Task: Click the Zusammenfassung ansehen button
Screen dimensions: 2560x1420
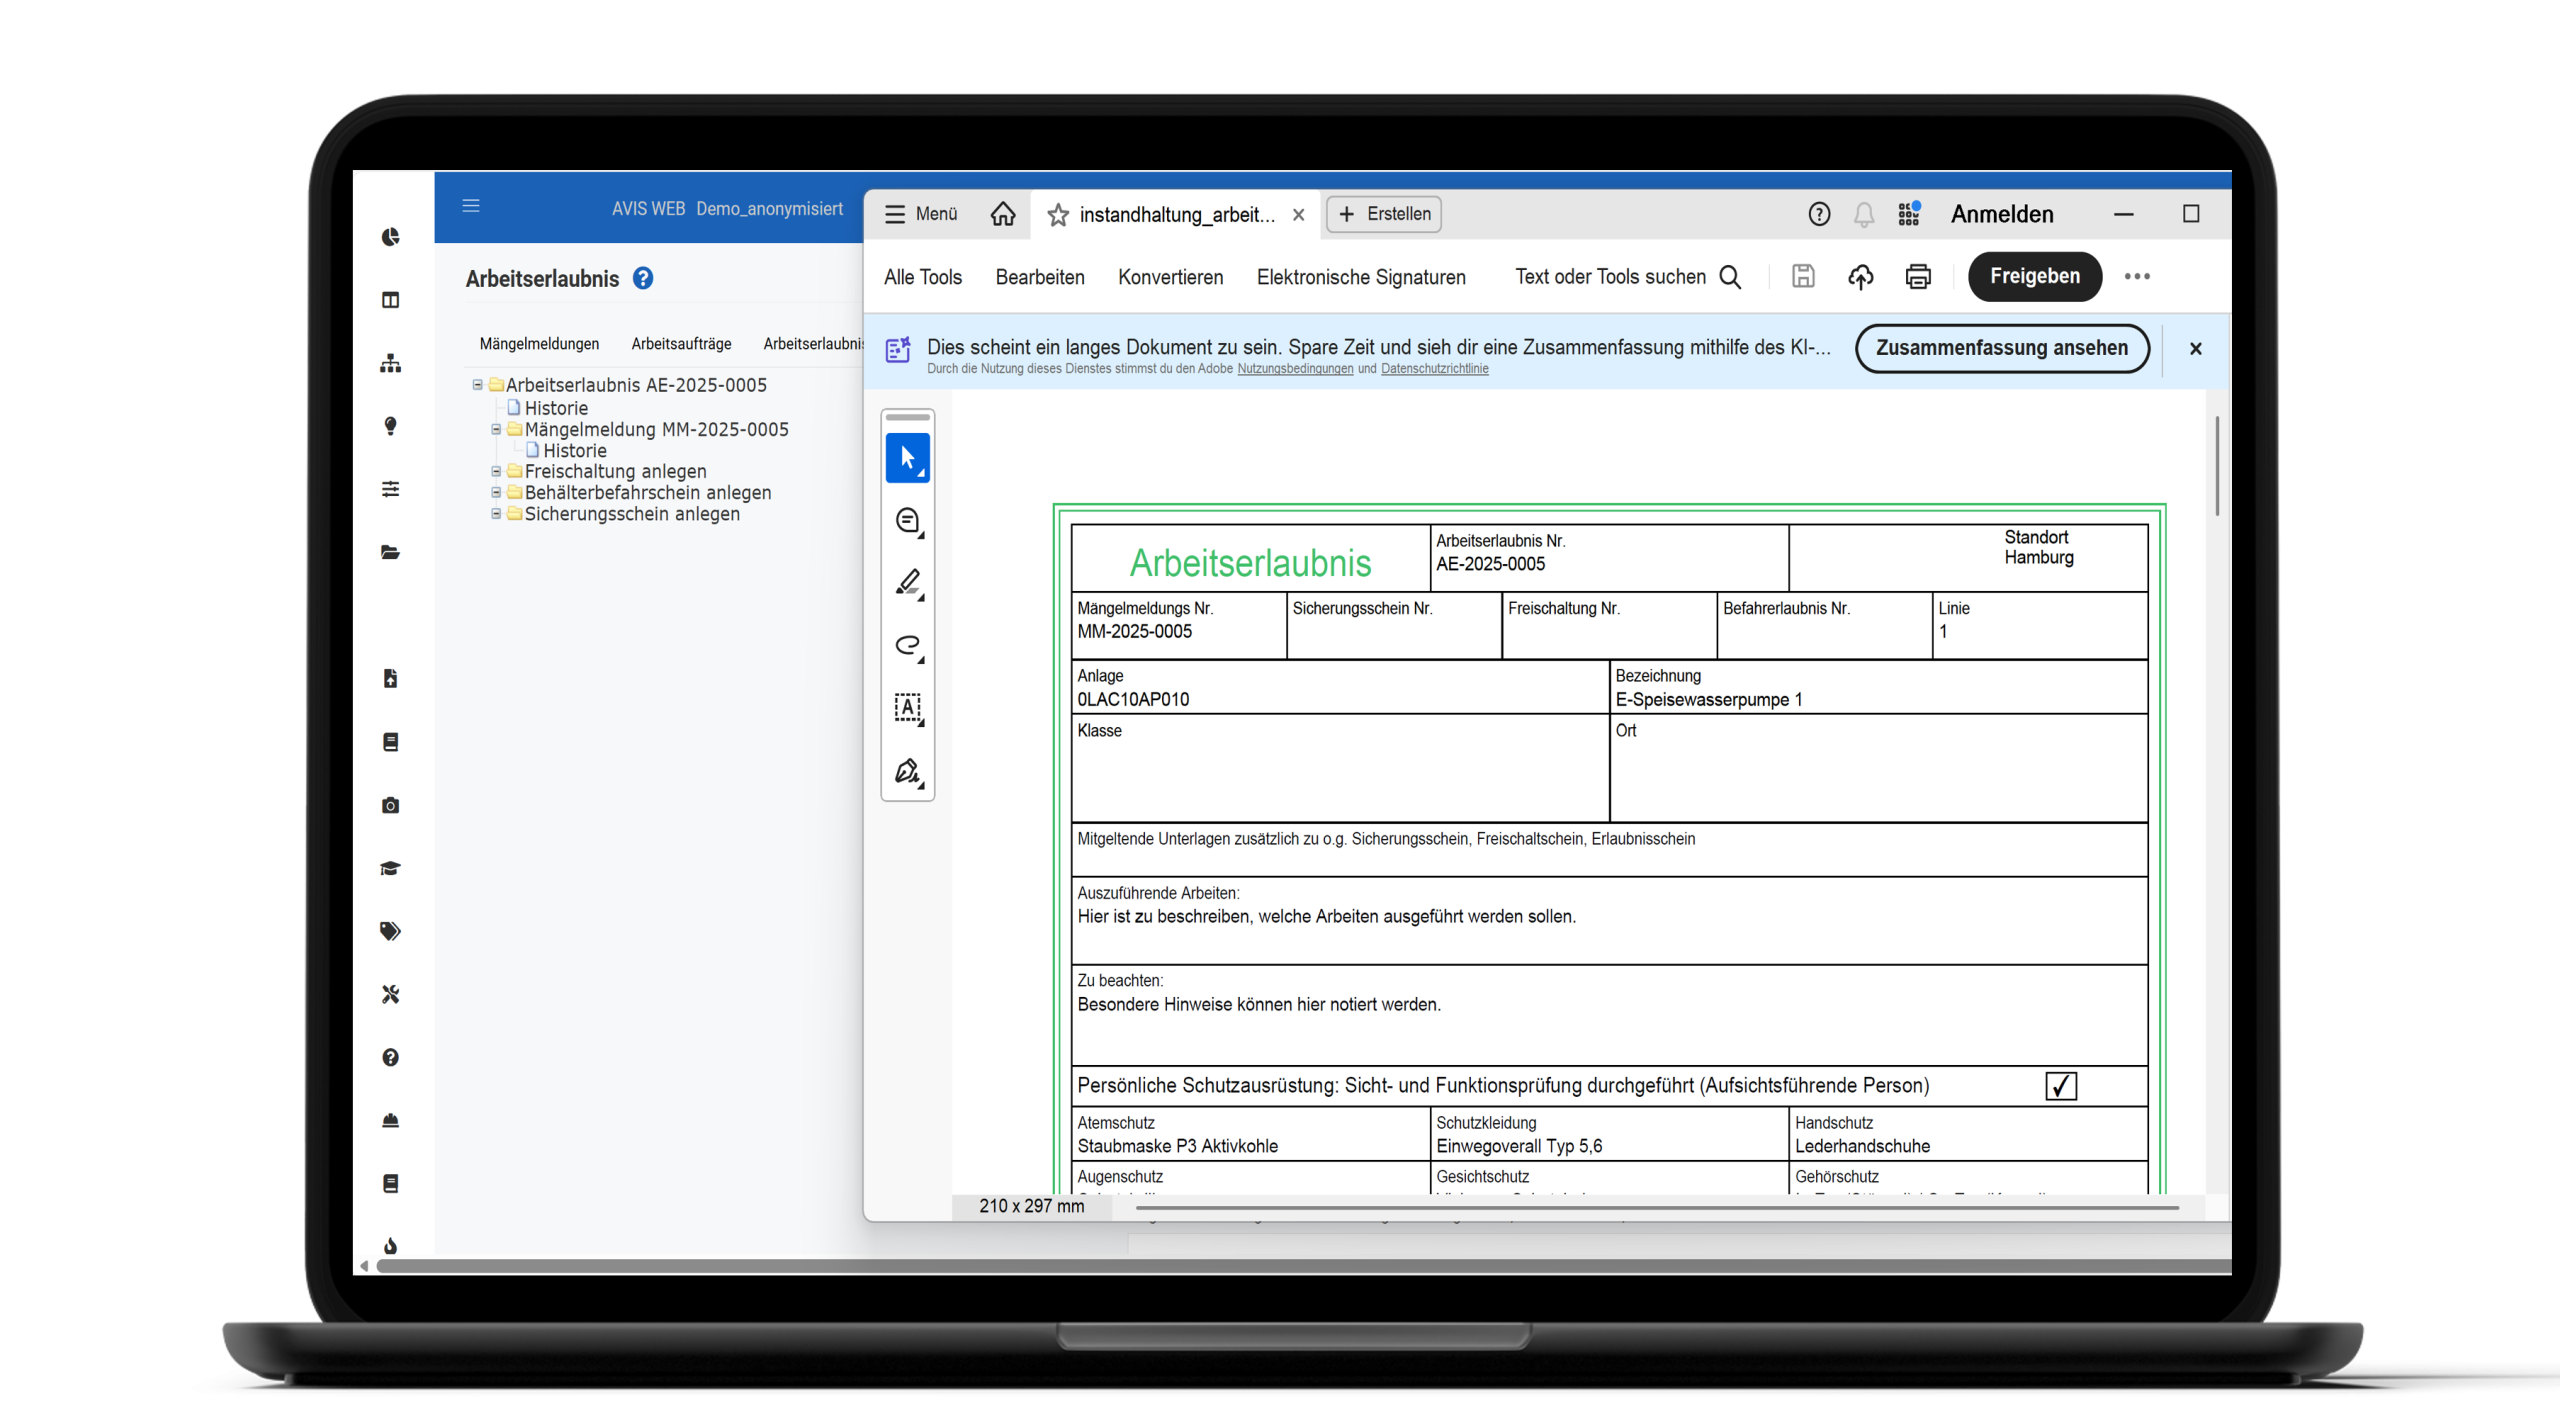Action: click(2001, 348)
